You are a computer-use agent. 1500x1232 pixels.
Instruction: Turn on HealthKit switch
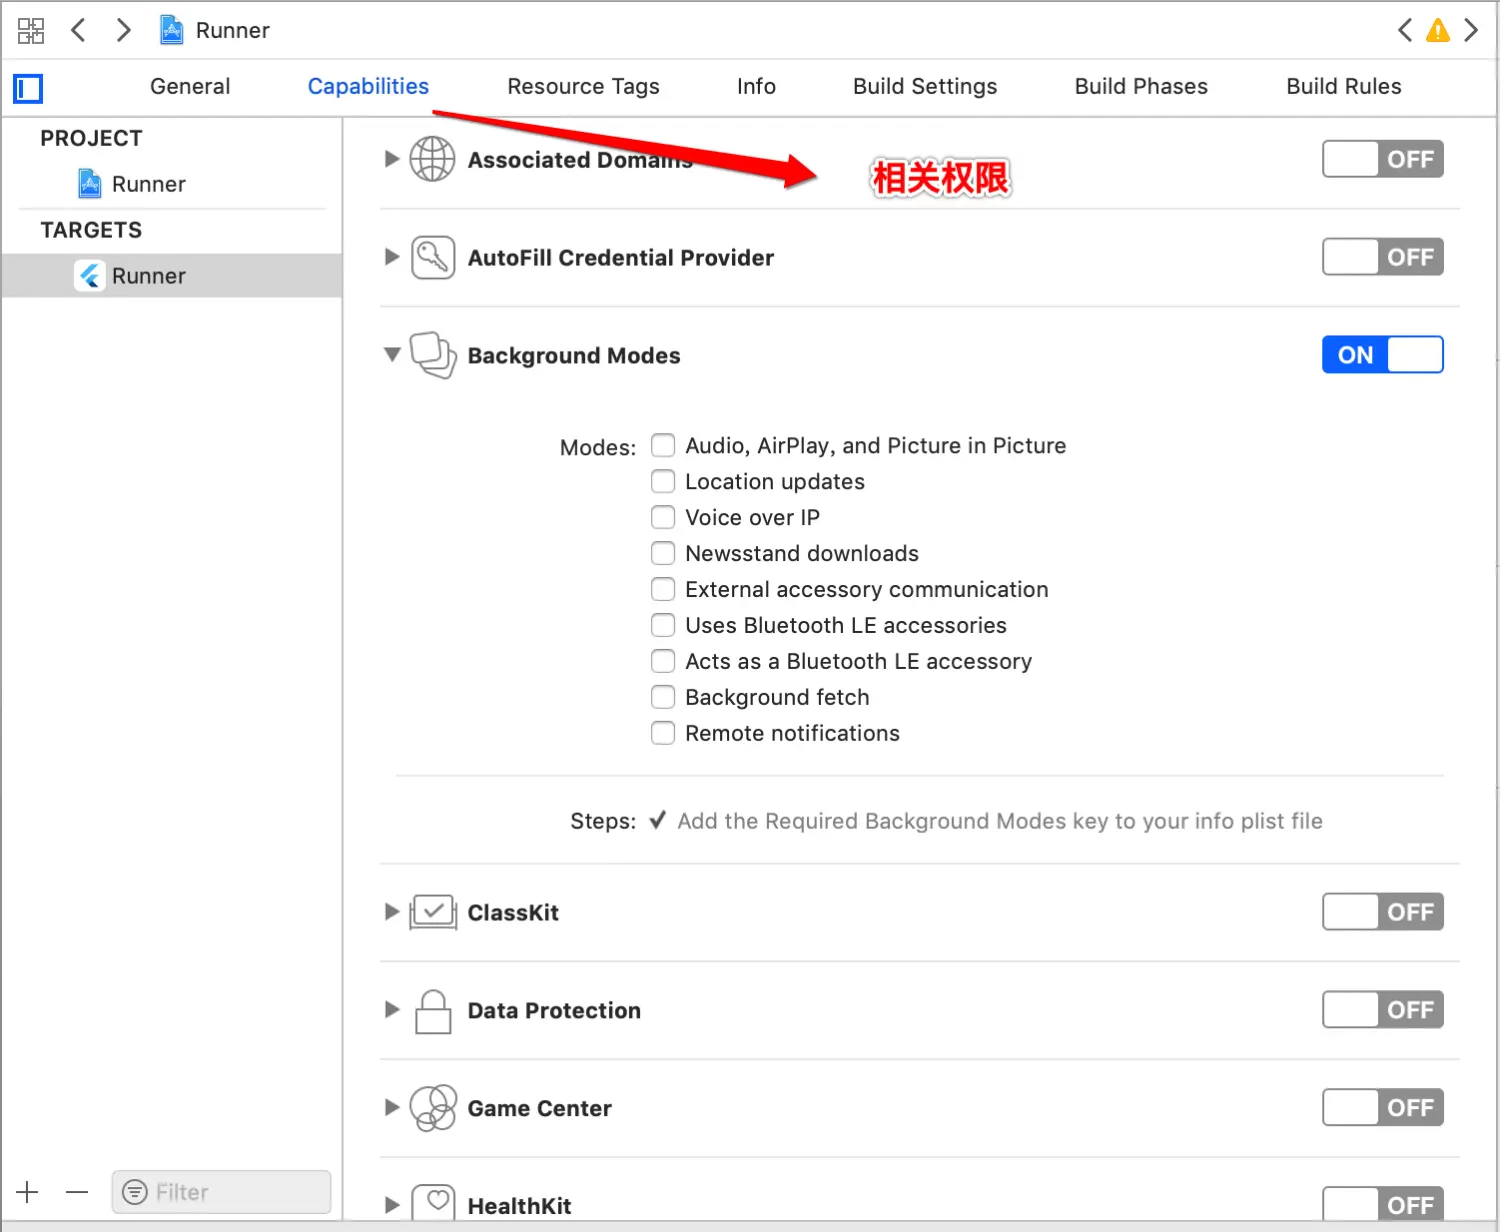coord(1383,1204)
